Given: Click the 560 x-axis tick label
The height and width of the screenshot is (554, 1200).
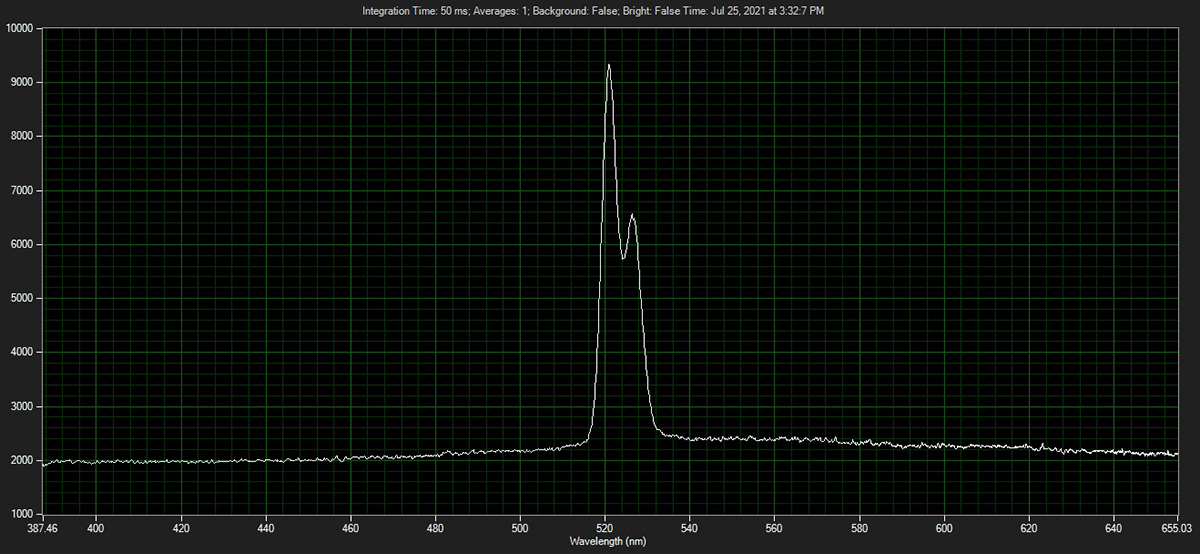Looking at the screenshot, I should click(x=775, y=526).
